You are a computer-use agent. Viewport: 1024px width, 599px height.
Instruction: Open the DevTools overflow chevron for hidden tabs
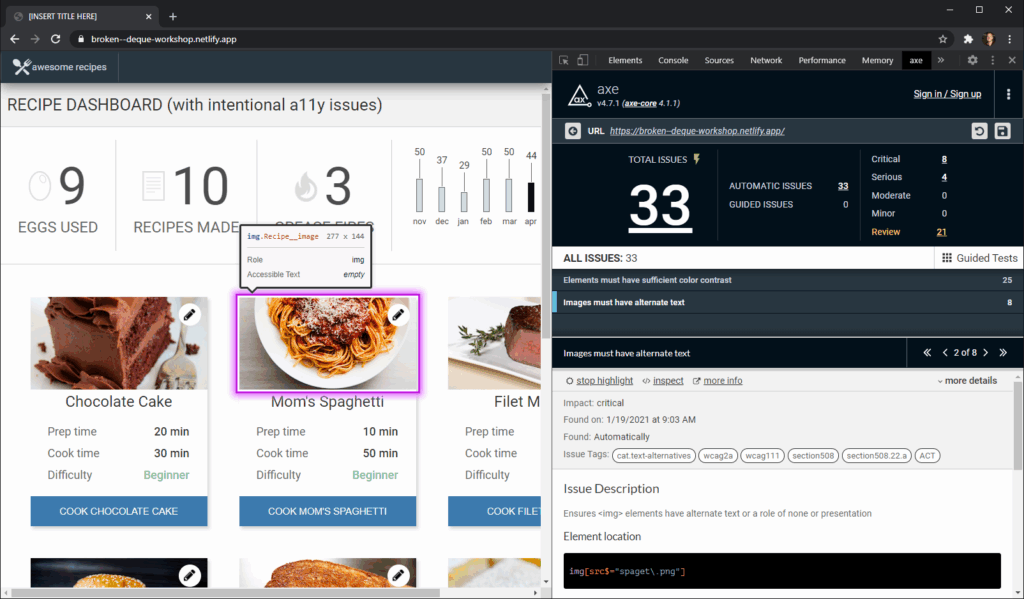point(941,60)
